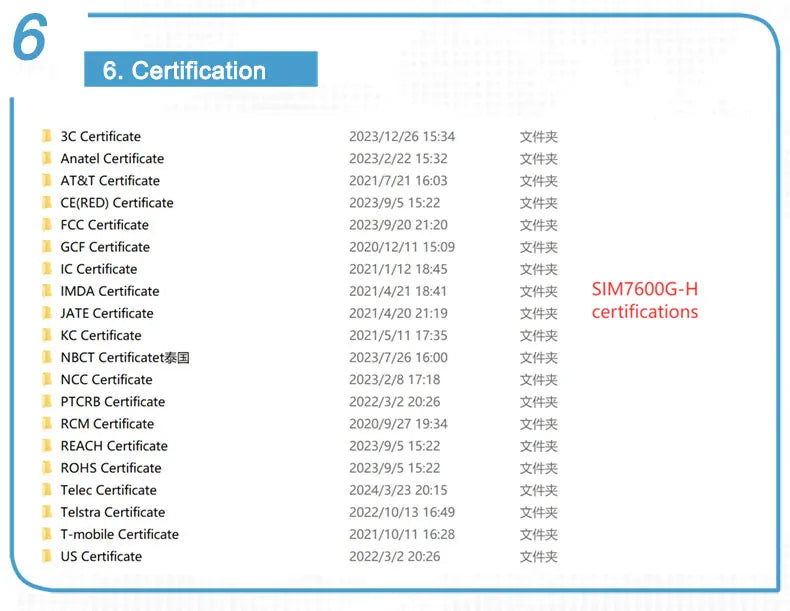Click the date 2020/9/27 19:34

(x=398, y=424)
